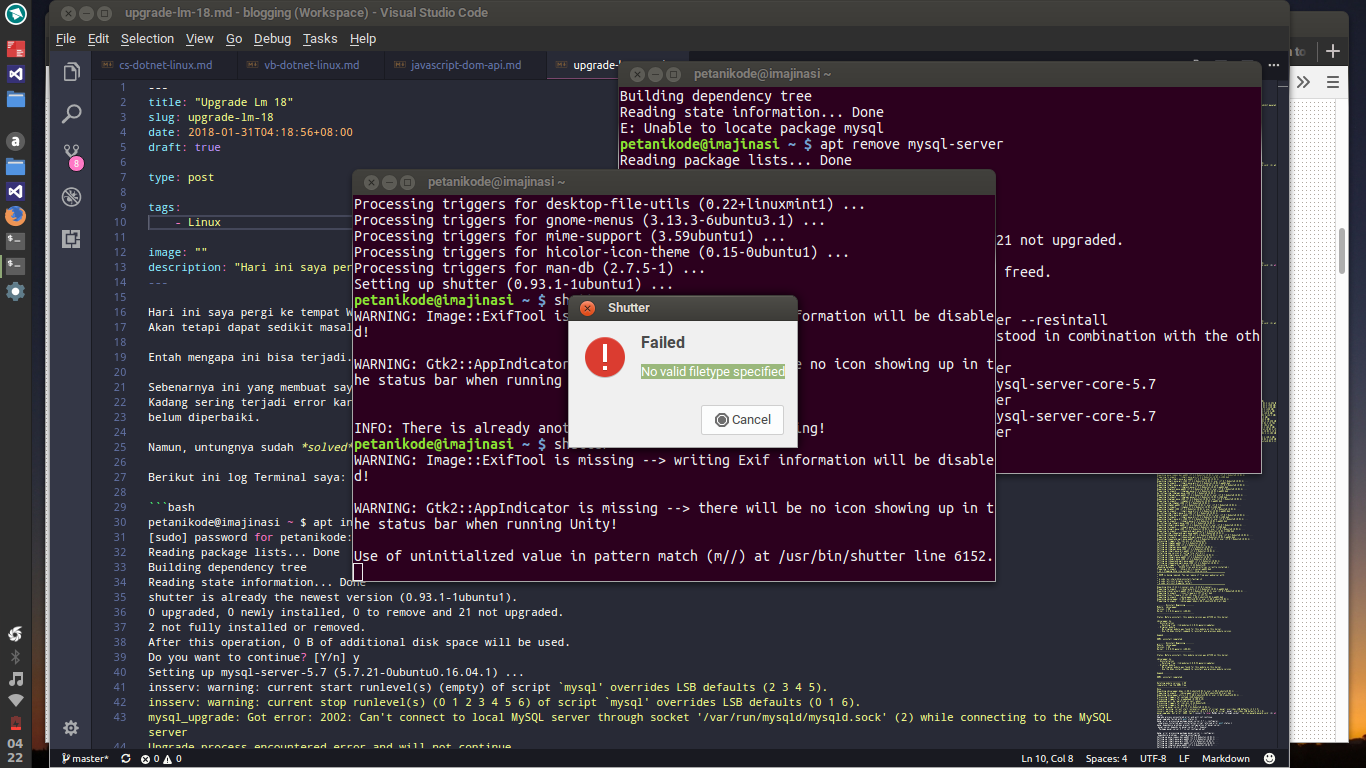Click the synchronize changes icon in status bar
Screen dimensions: 1366x768
(126, 759)
